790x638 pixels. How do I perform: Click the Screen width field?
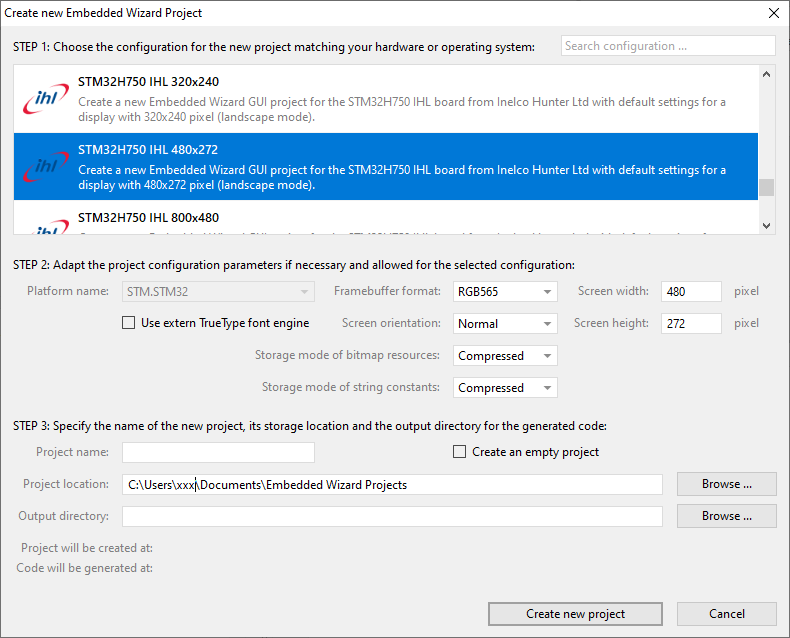(690, 292)
